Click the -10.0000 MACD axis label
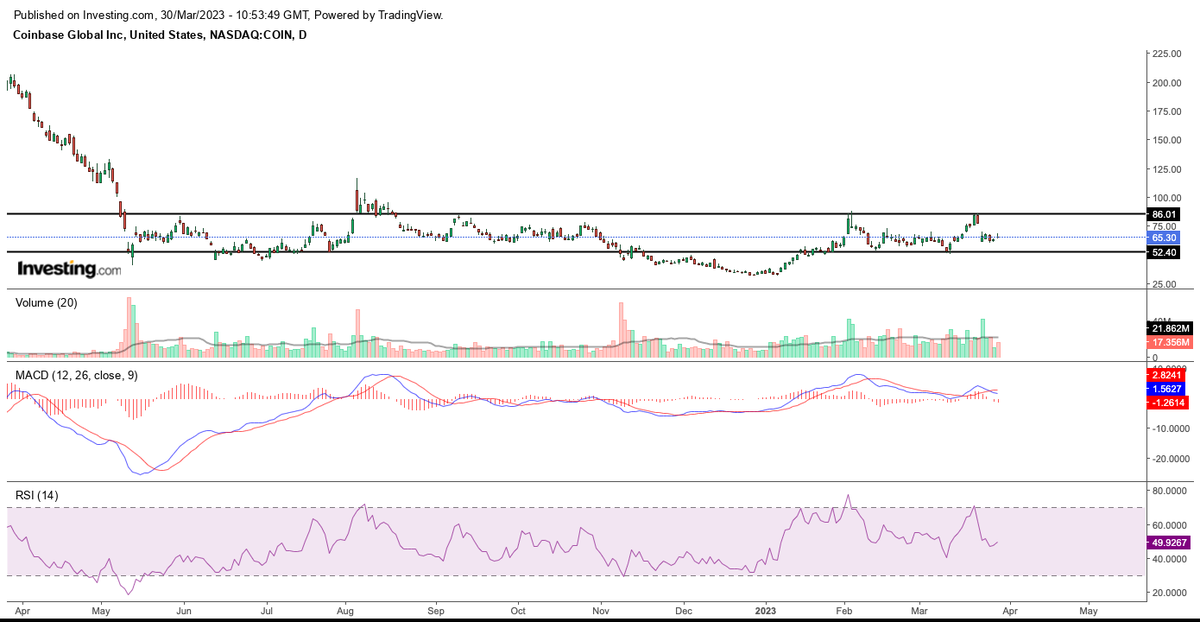 1171,428
